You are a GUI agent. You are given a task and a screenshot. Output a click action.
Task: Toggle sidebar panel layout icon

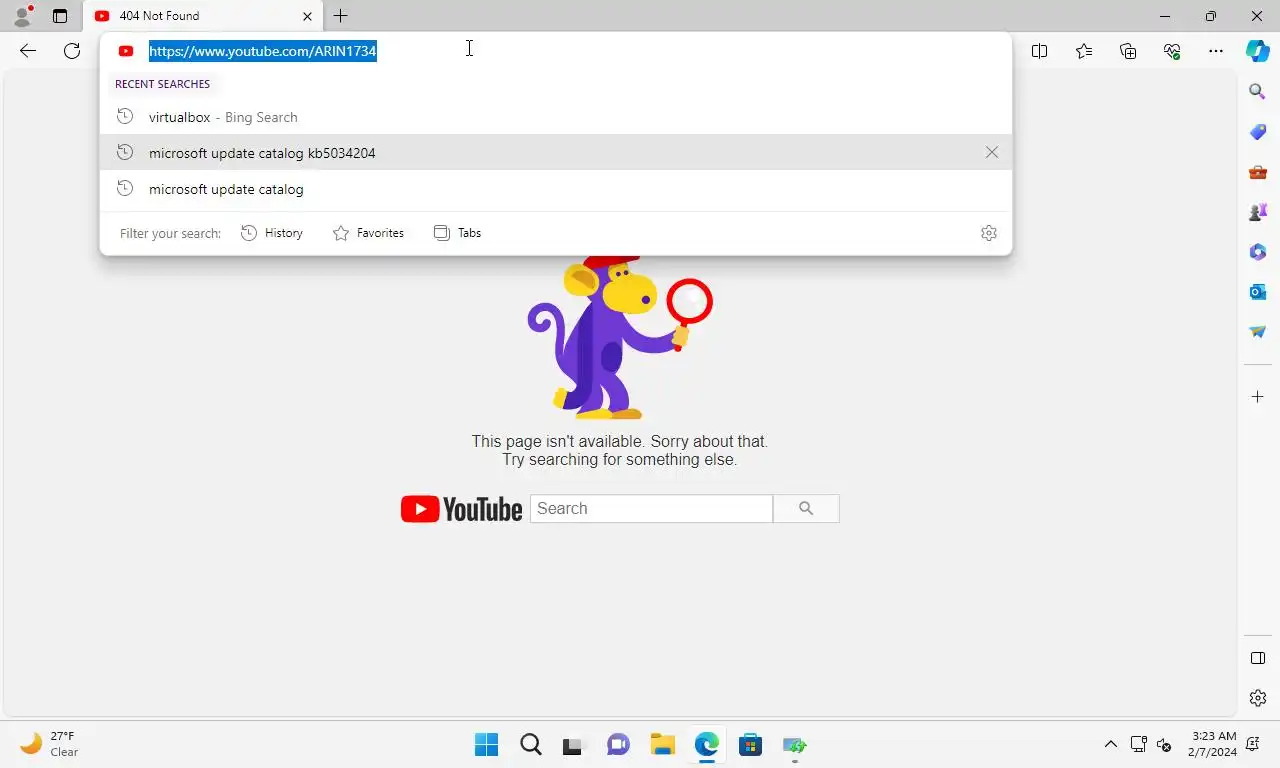coord(1258,658)
